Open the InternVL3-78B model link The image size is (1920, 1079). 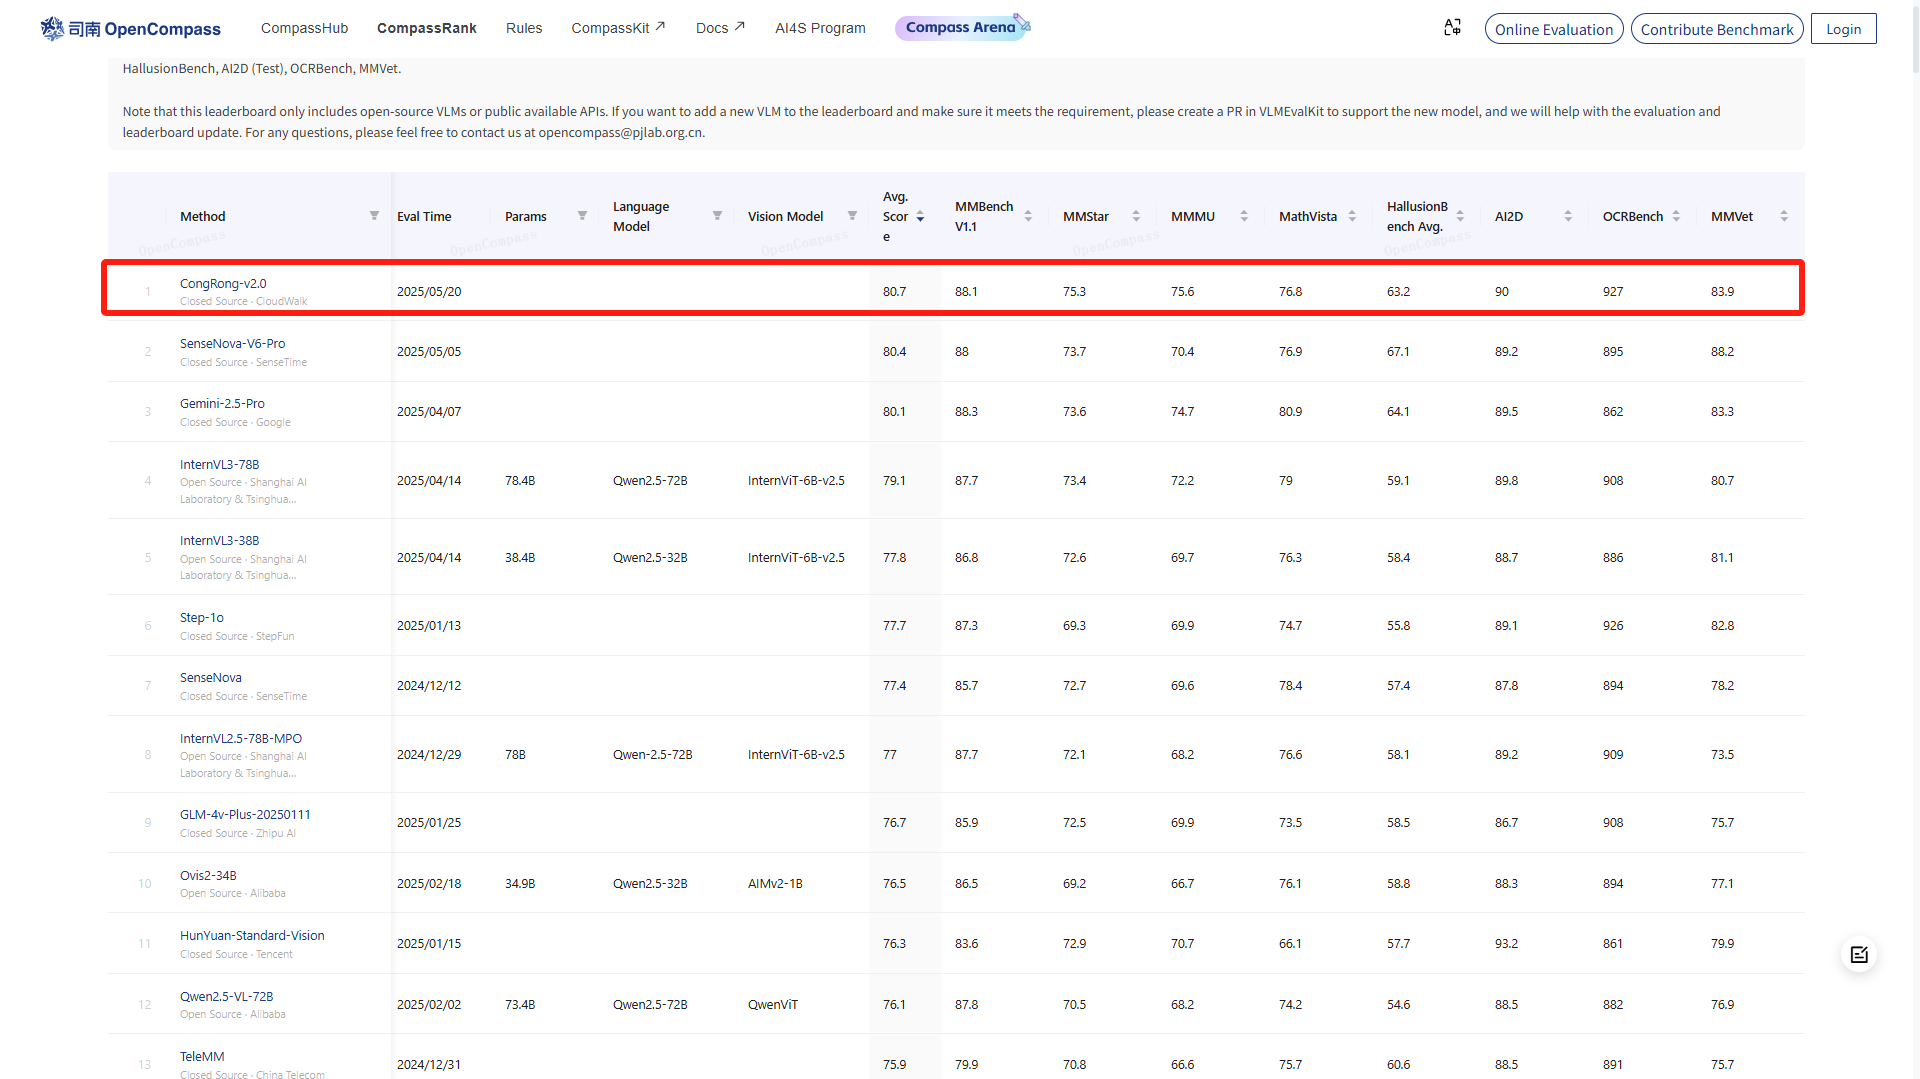[x=219, y=464]
